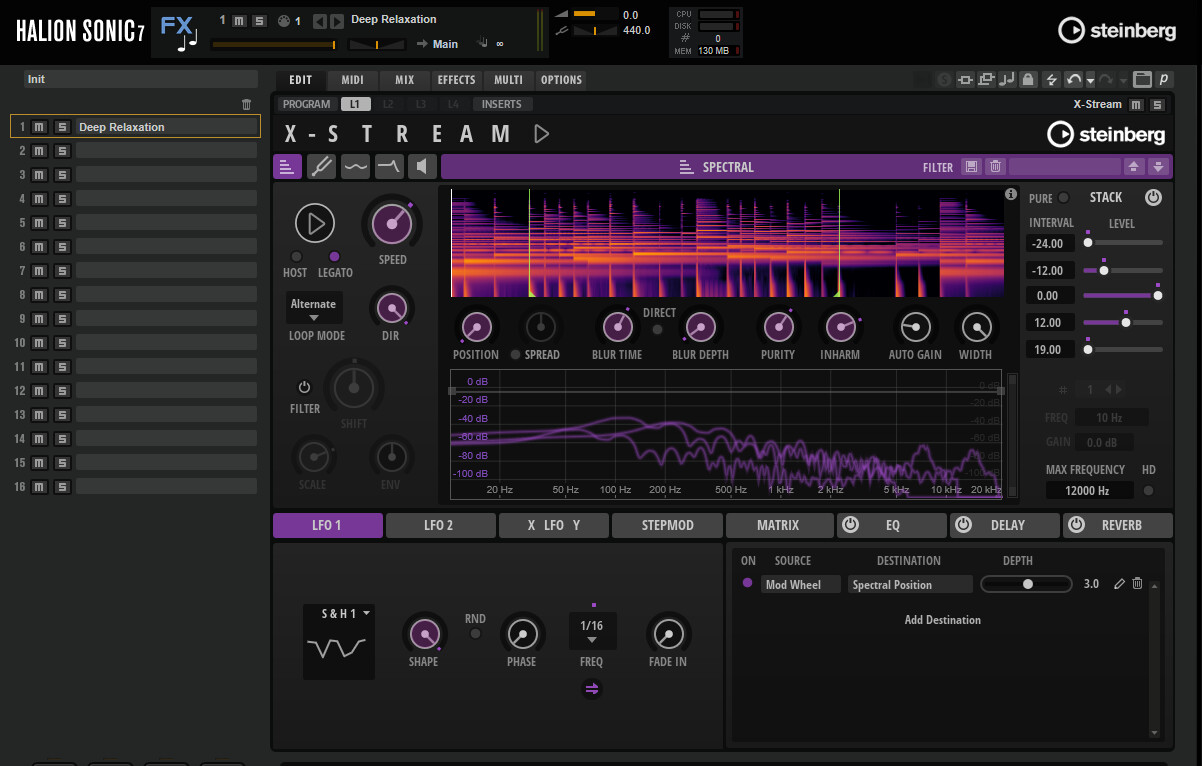Switch to the EFFECTS tab

(456, 80)
